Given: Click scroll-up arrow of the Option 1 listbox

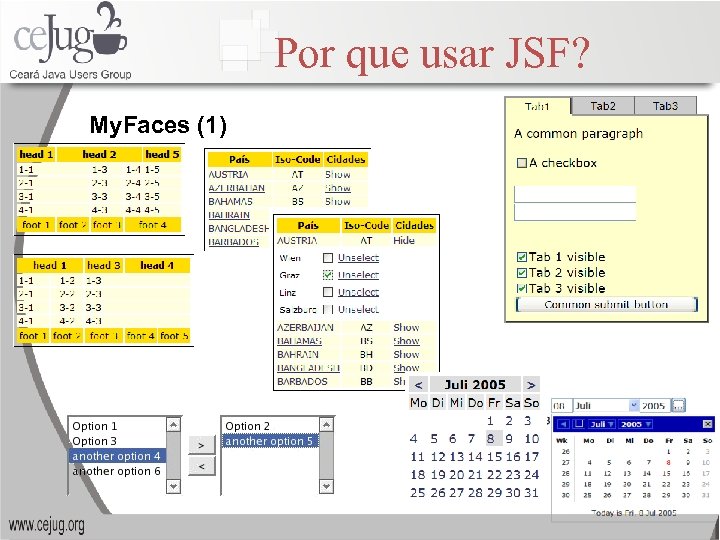Looking at the screenshot, I should coord(173,425).
